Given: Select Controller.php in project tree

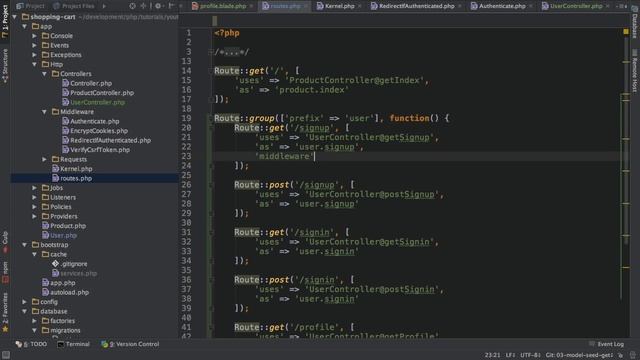Looking at the screenshot, I should tap(87, 83).
